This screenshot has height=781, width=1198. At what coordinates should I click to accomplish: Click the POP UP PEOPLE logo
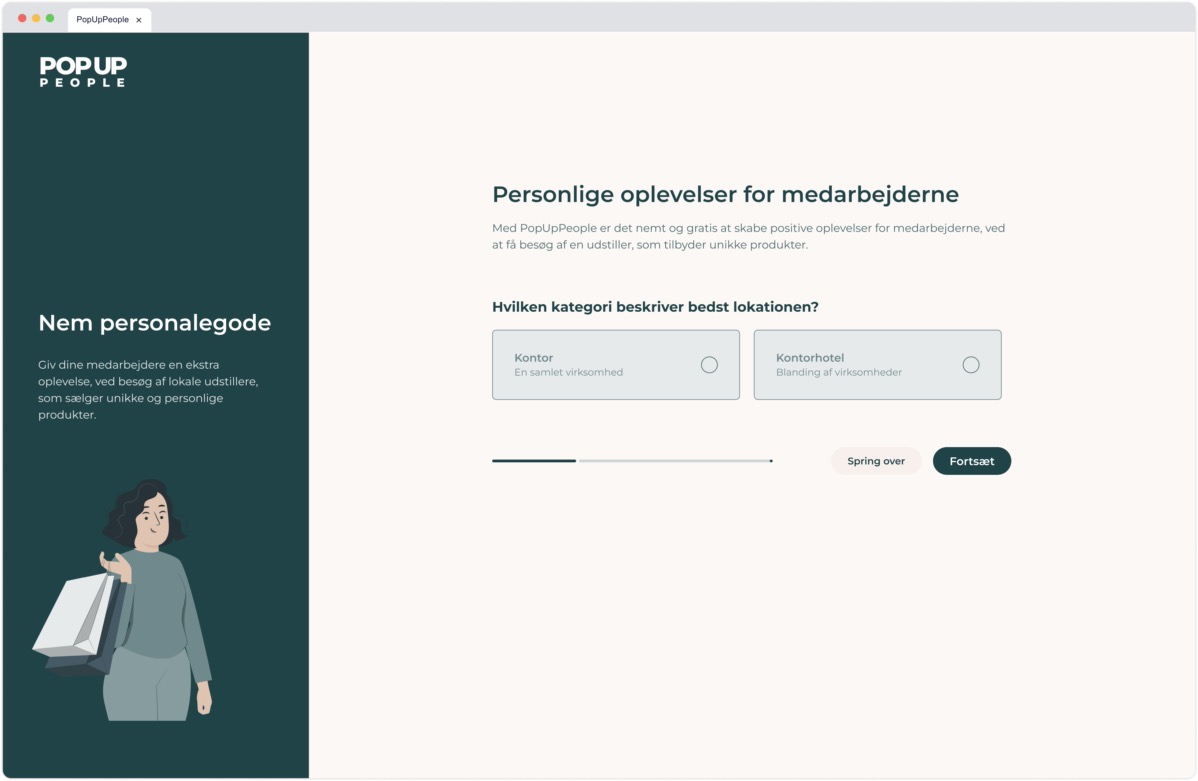(83, 71)
